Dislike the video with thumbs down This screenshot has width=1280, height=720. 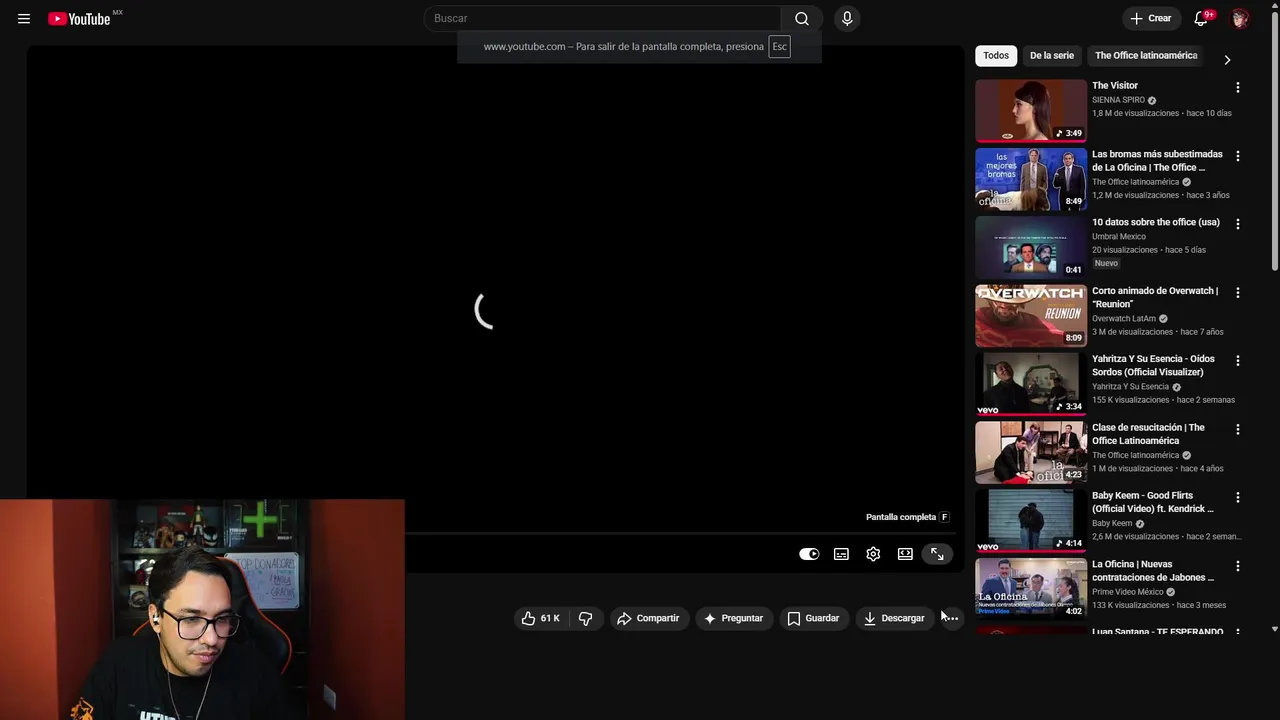pyautogui.click(x=586, y=618)
